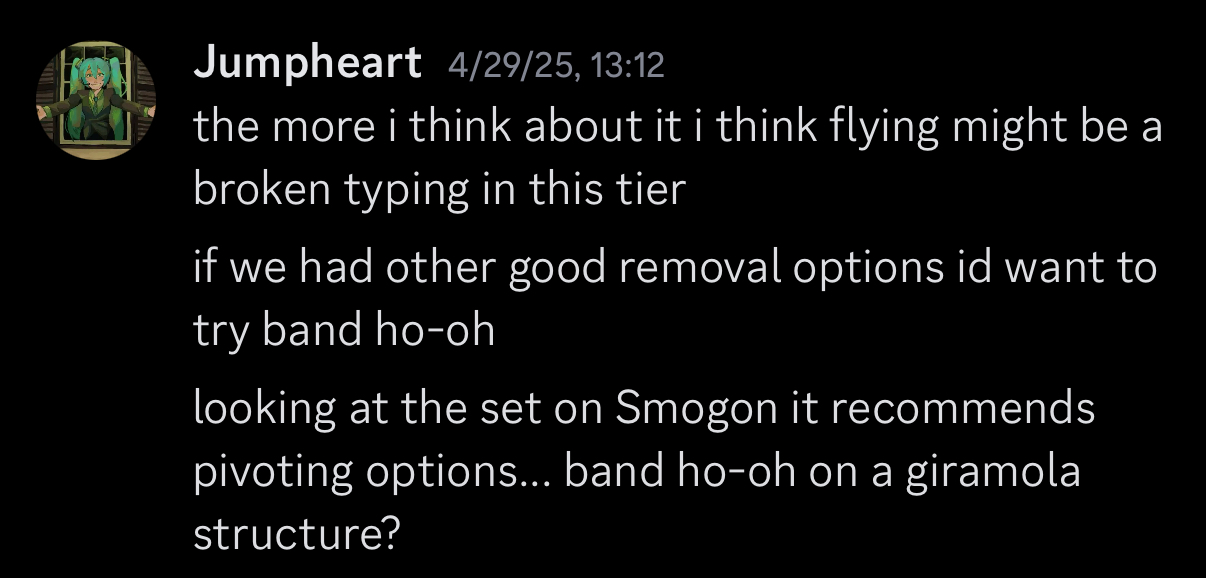This screenshot has width=1206, height=578.
Task: Click the line "broken typing in this tier"
Action: tap(439, 189)
